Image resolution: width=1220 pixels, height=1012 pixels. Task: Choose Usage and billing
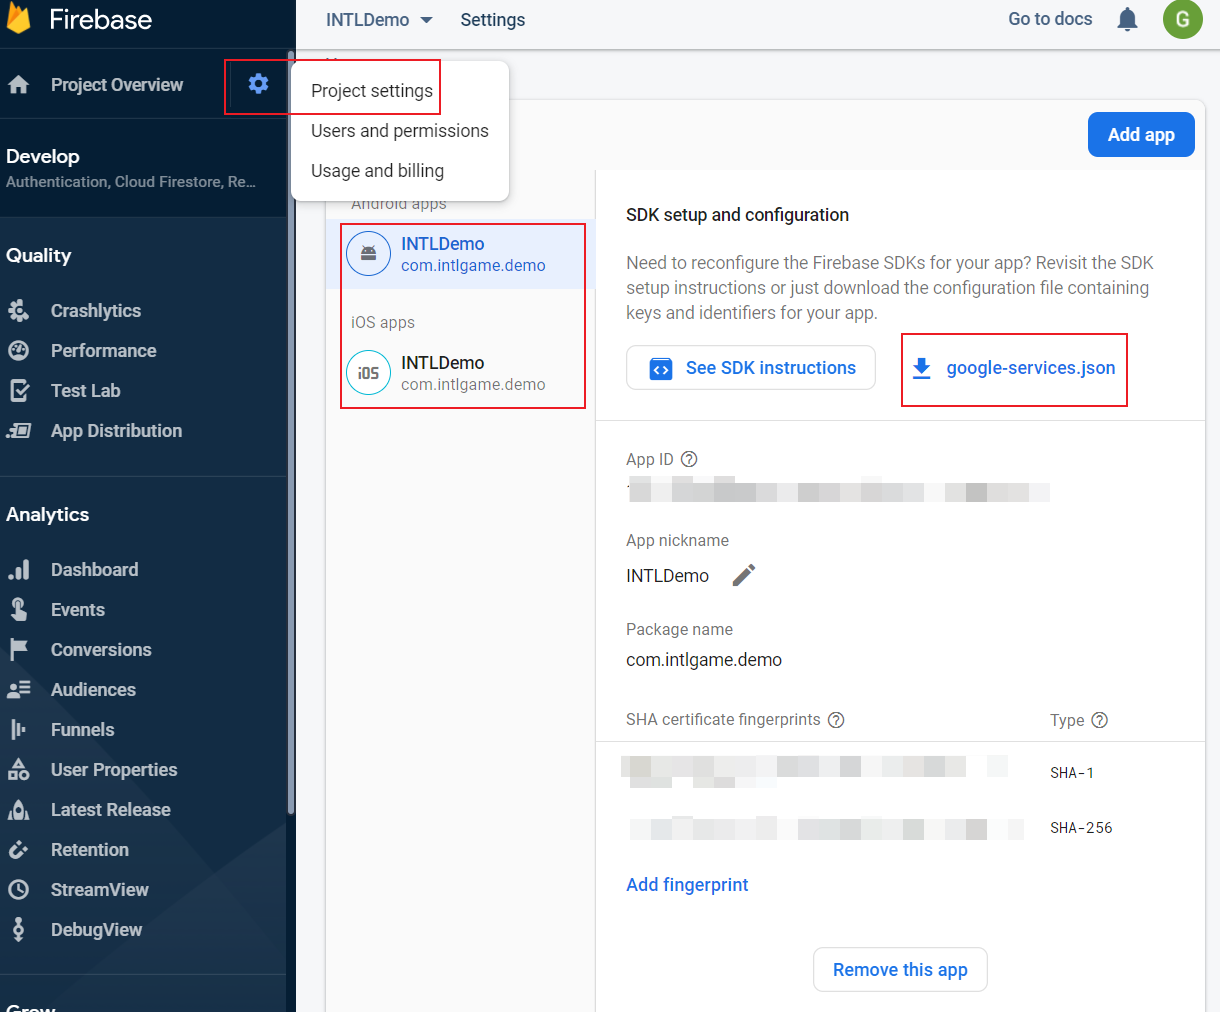pos(376,170)
